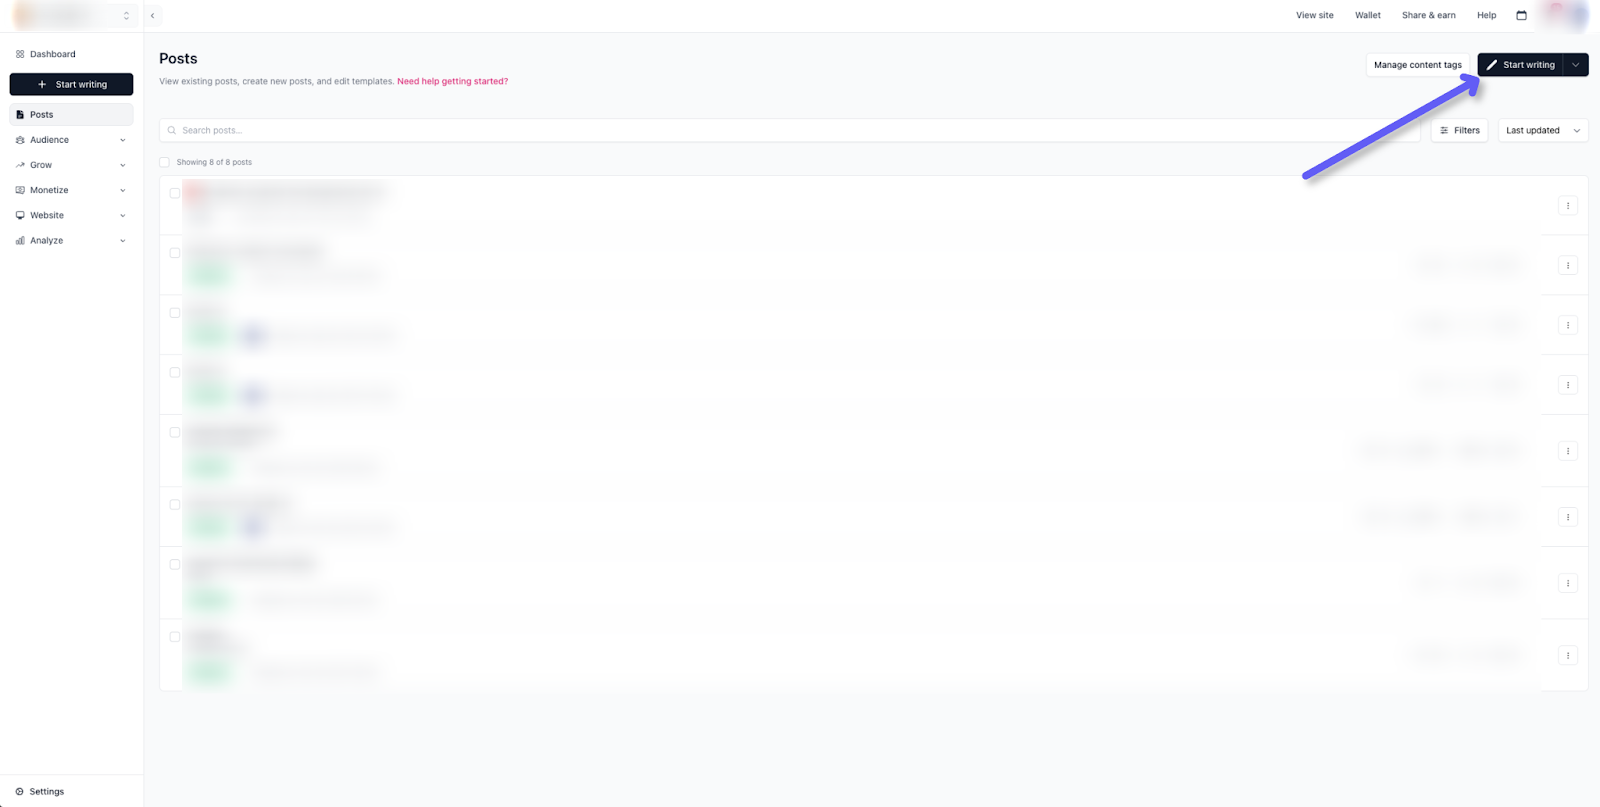Click the Search posts input field
This screenshot has height=807, width=1600.
790,130
